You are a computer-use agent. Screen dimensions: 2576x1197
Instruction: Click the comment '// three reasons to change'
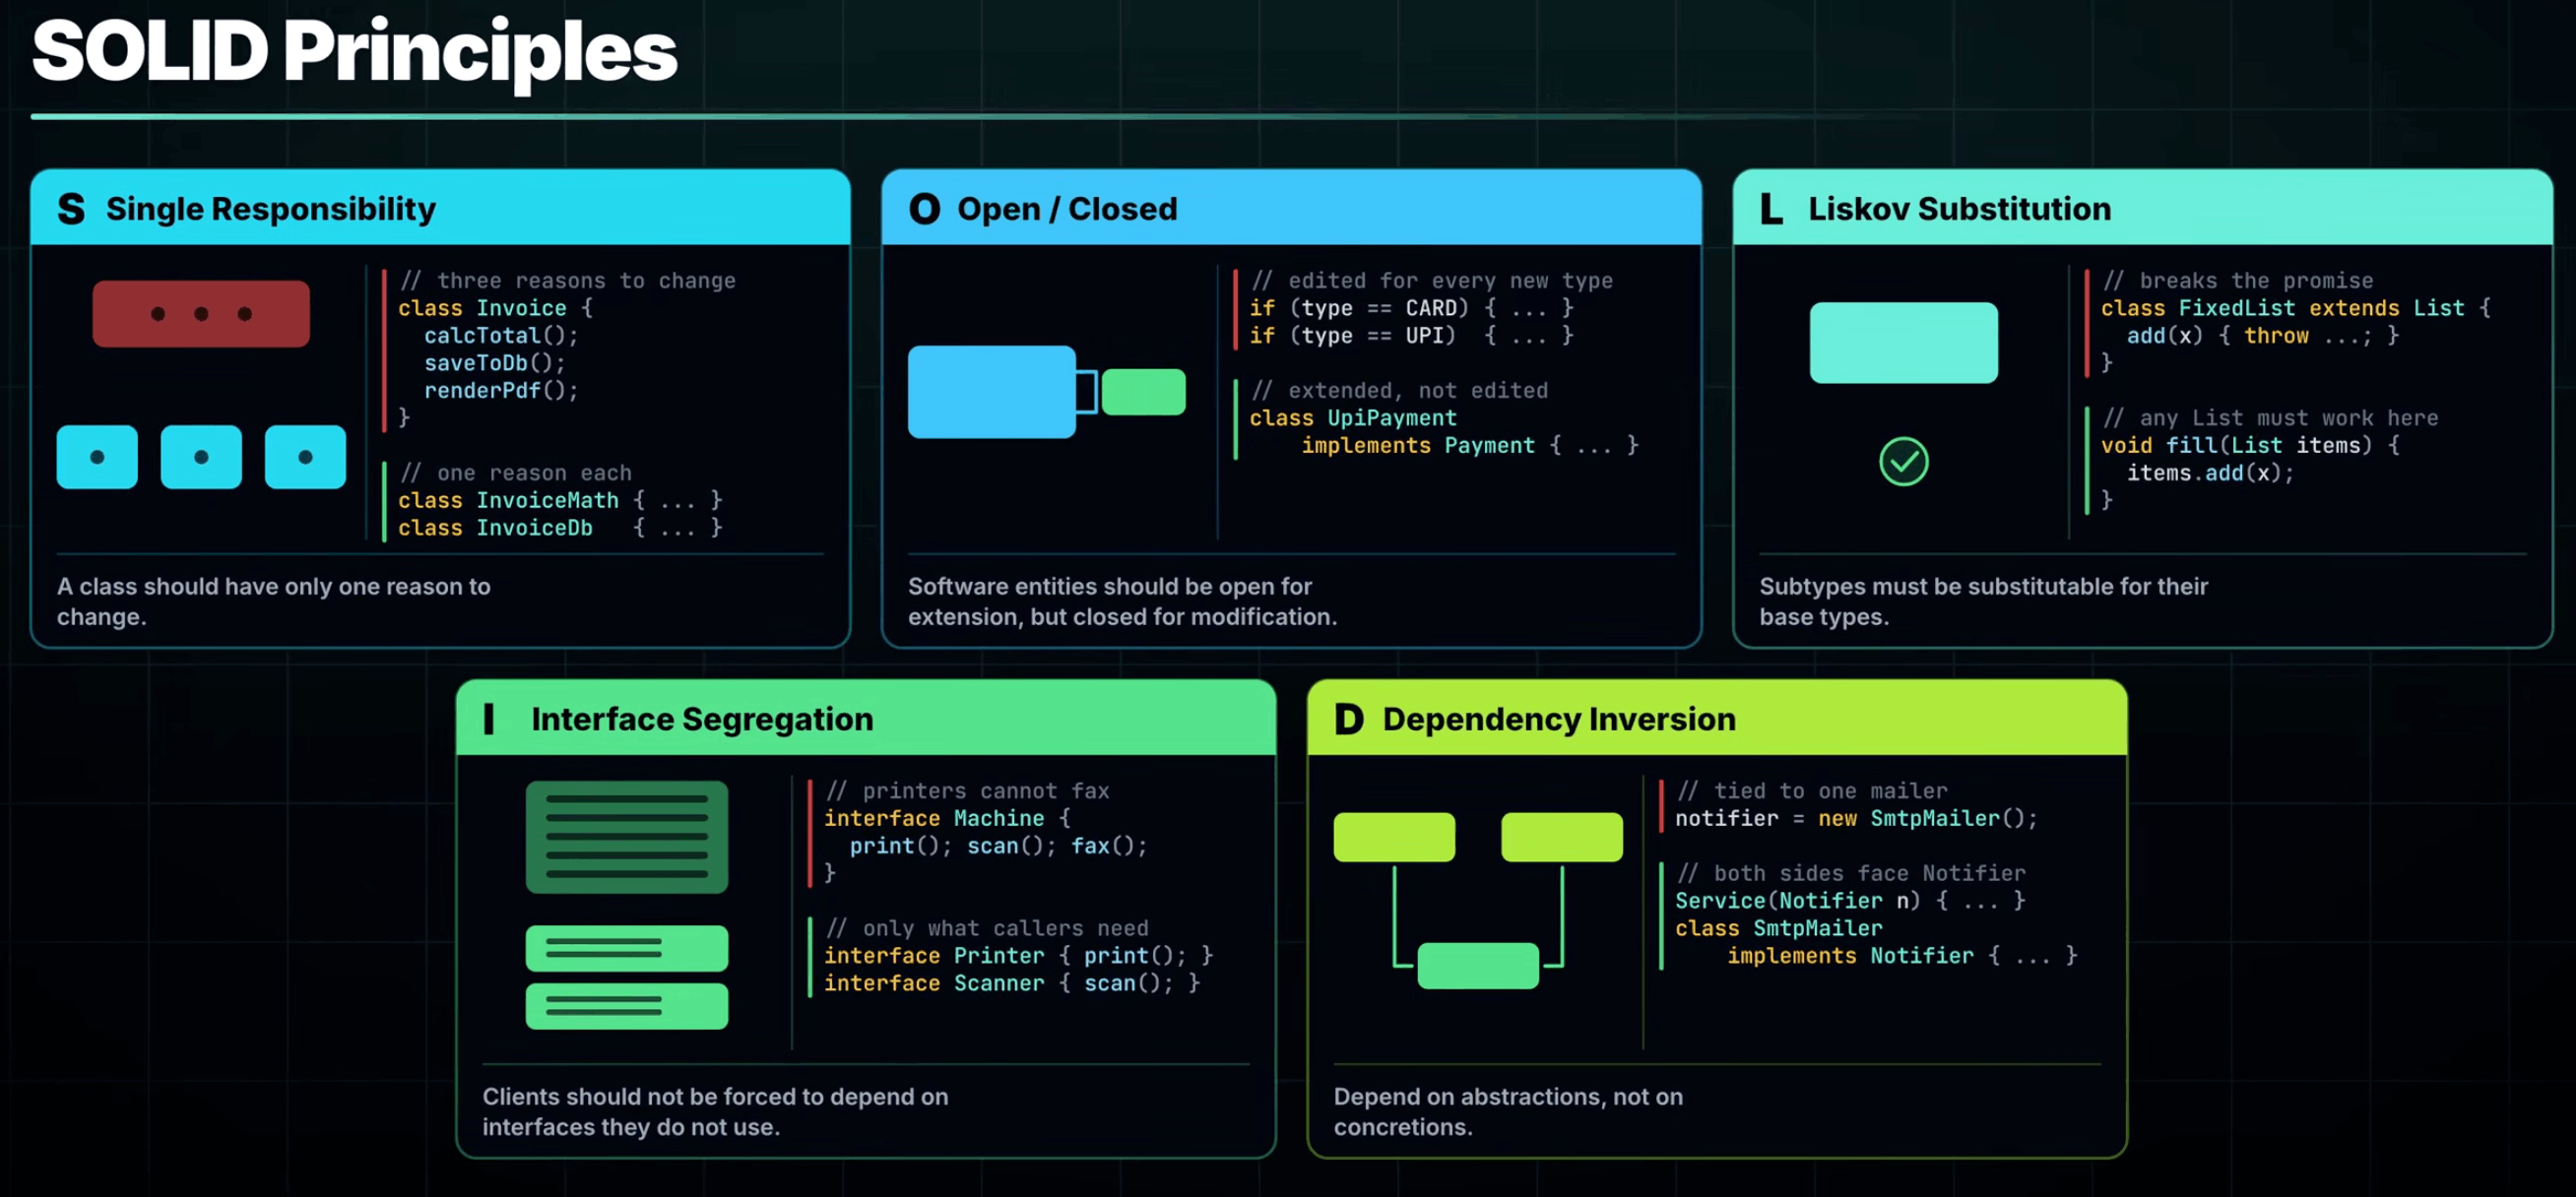coord(567,281)
